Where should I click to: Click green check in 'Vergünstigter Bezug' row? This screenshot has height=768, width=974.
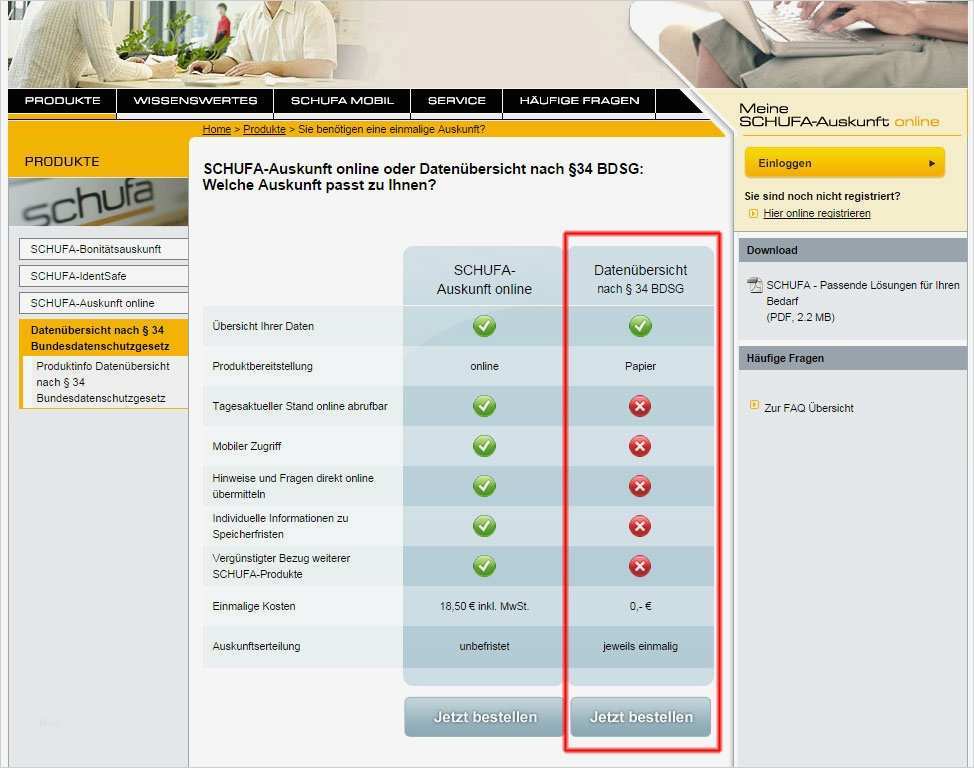point(484,565)
